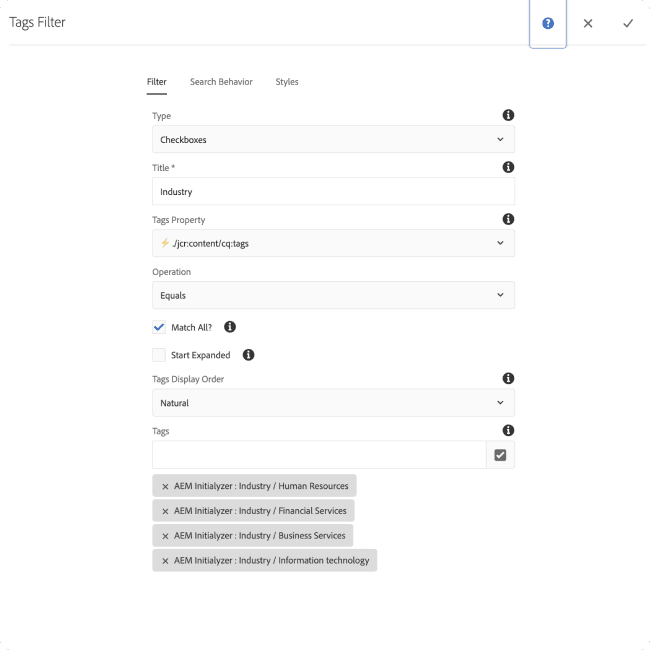Click info icon next to Type field

[508, 116]
